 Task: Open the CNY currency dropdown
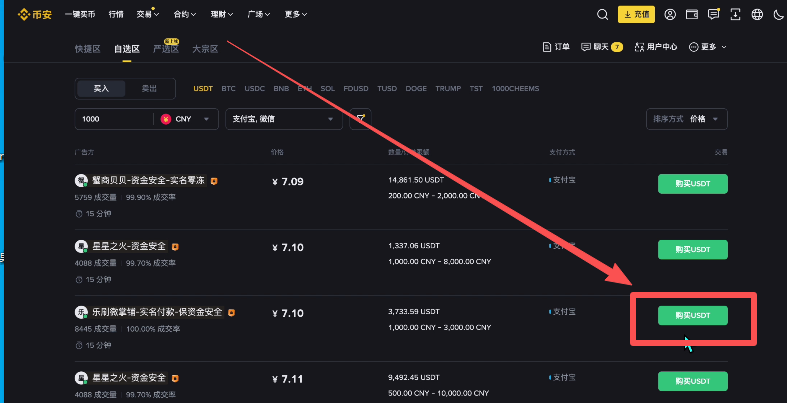(x=187, y=119)
